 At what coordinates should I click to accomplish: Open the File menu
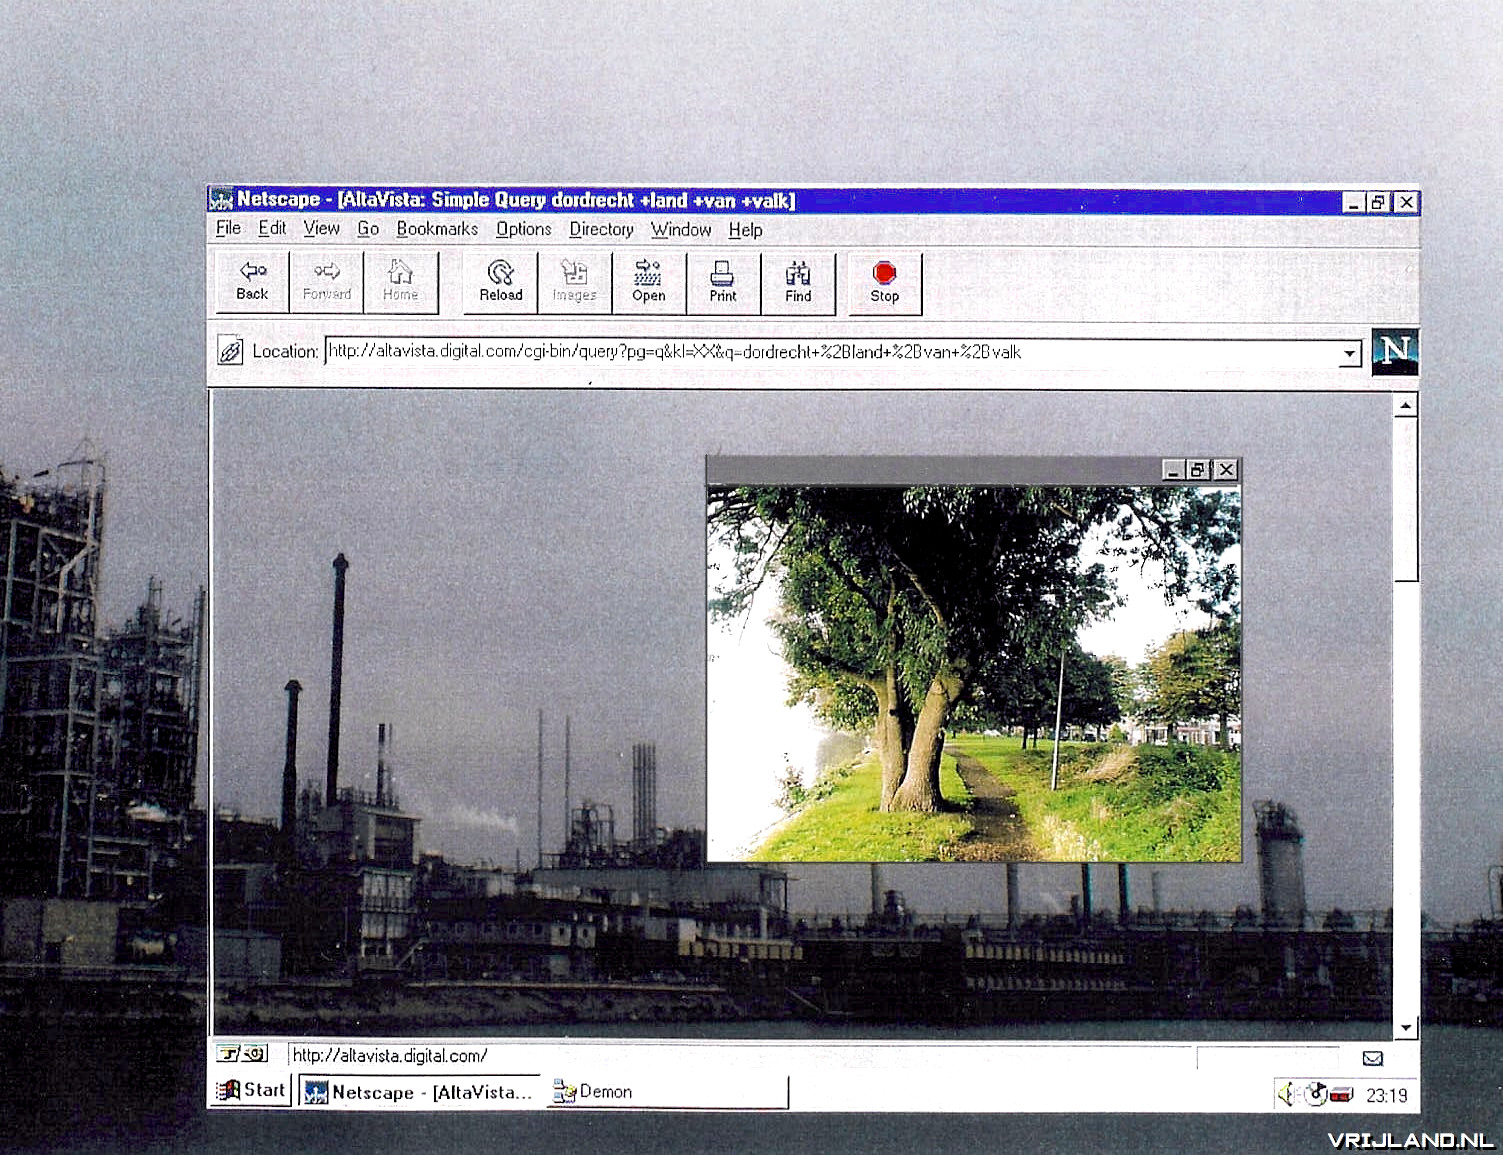point(228,228)
